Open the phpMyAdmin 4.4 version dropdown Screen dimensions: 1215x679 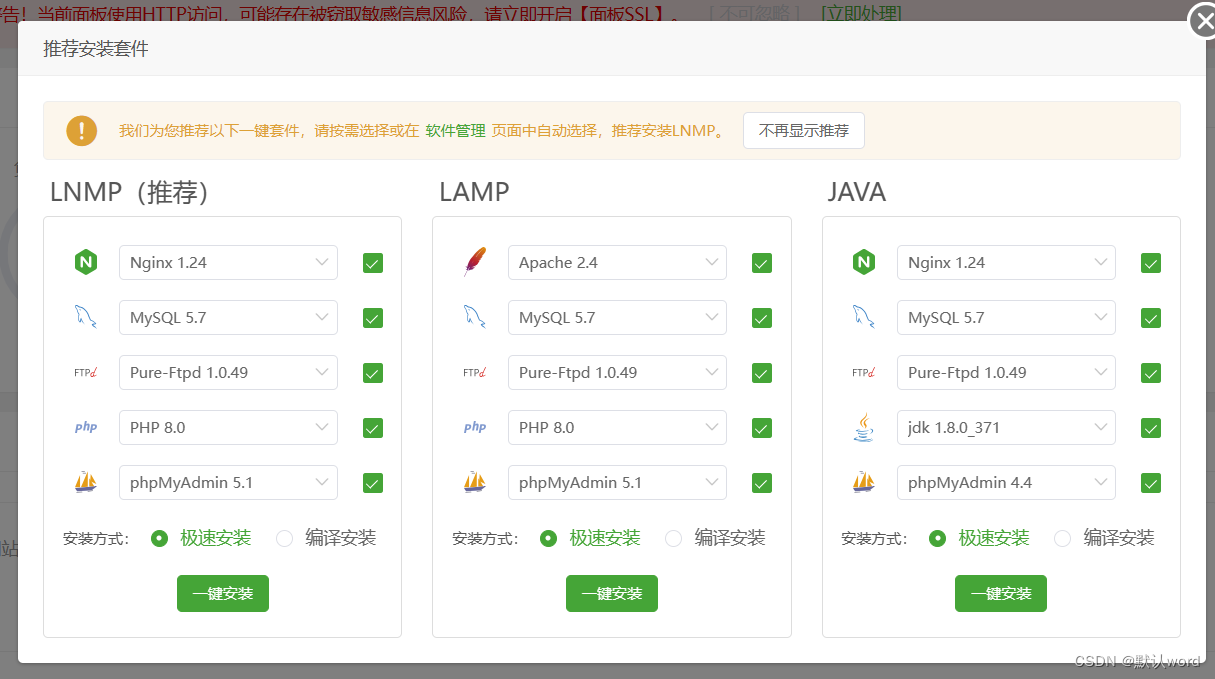(1006, 482)
